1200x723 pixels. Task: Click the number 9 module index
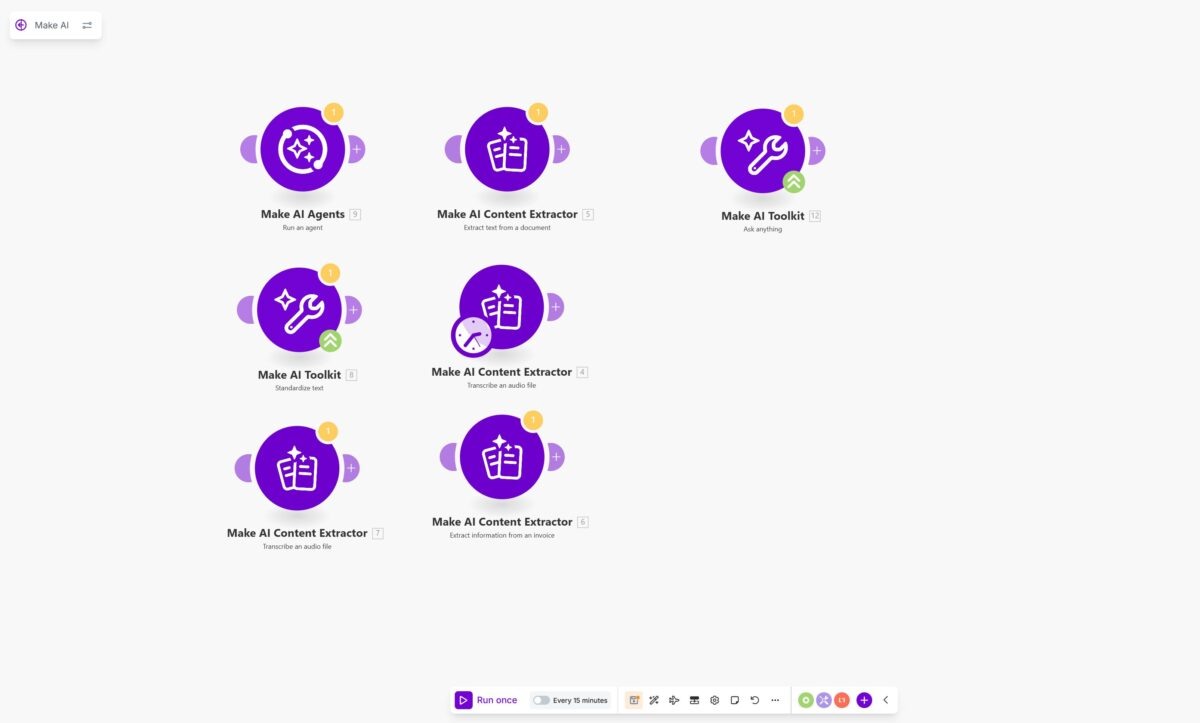pyautogui.click(x=355, y=214)
